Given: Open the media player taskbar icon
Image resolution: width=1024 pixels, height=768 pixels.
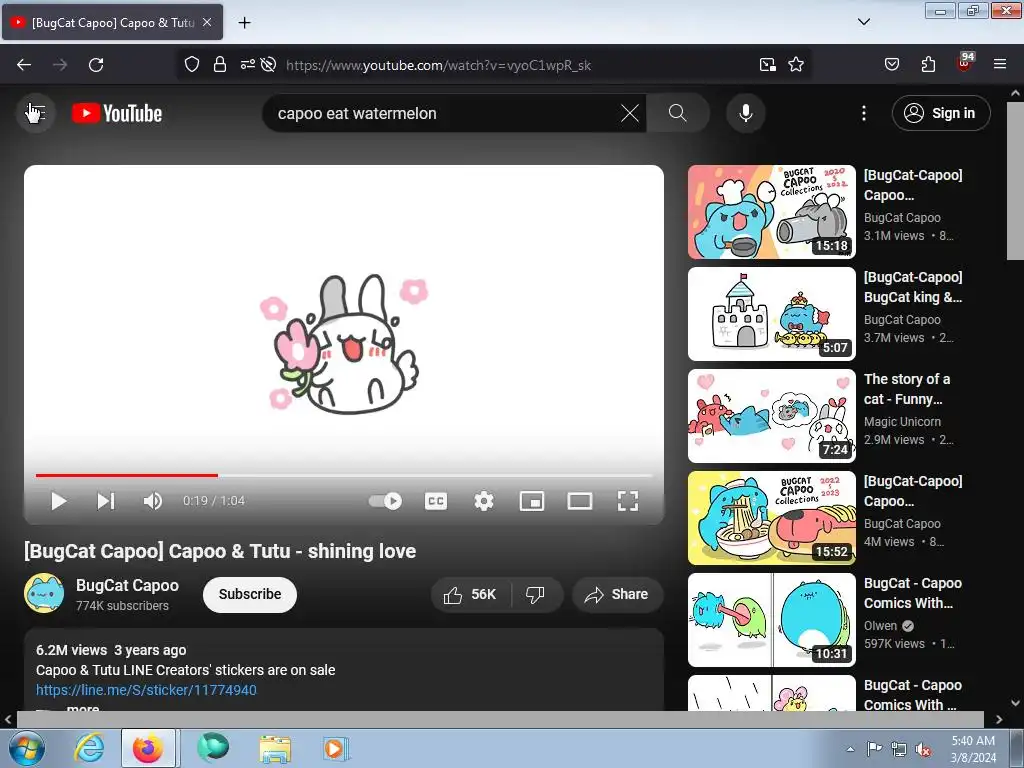Looking at the screenshot, I should pyautogui.click(x=334, y=748).
